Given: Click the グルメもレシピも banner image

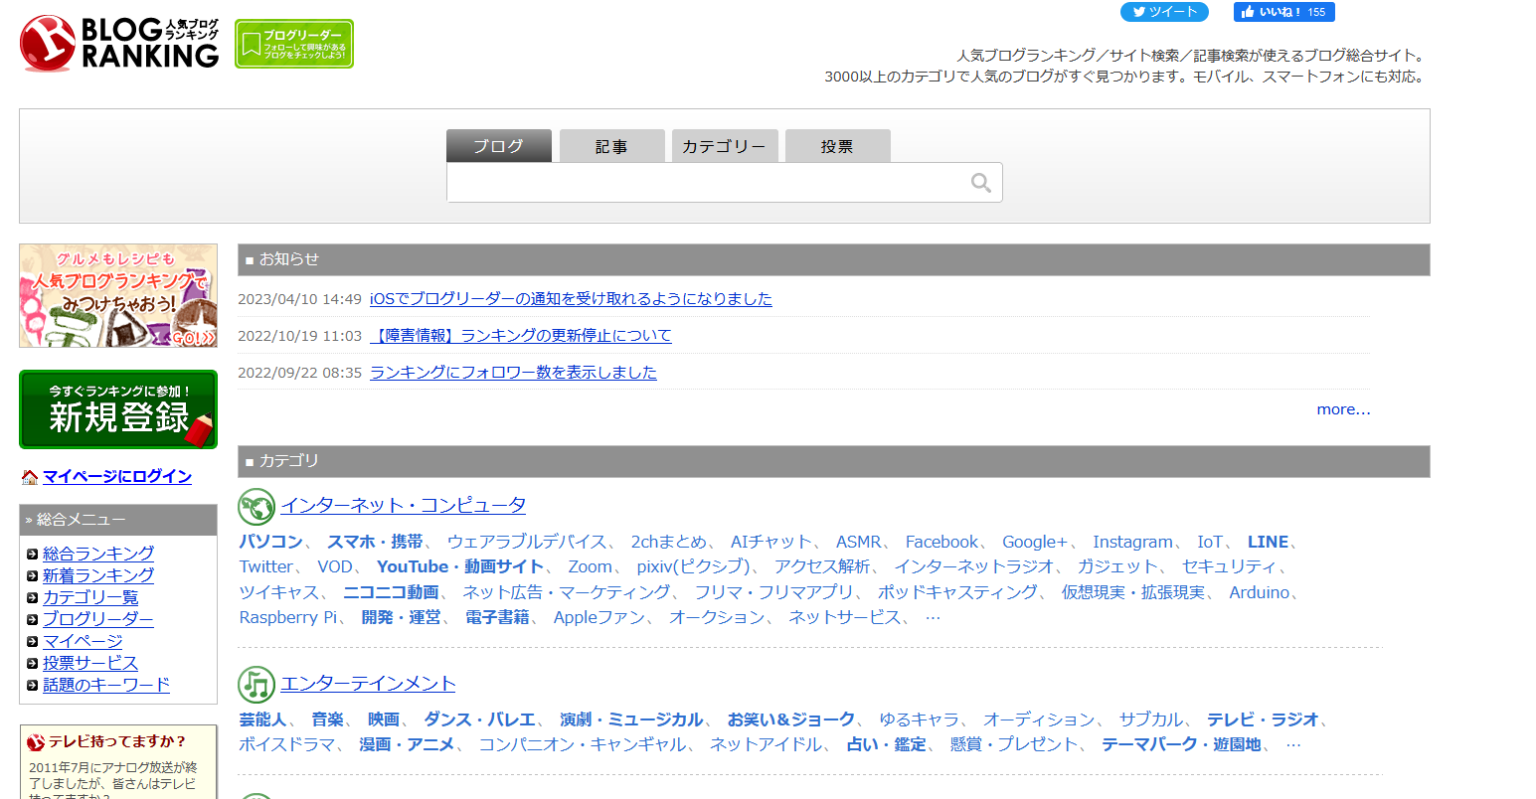Looking at the screenshot, I should 118,296.
